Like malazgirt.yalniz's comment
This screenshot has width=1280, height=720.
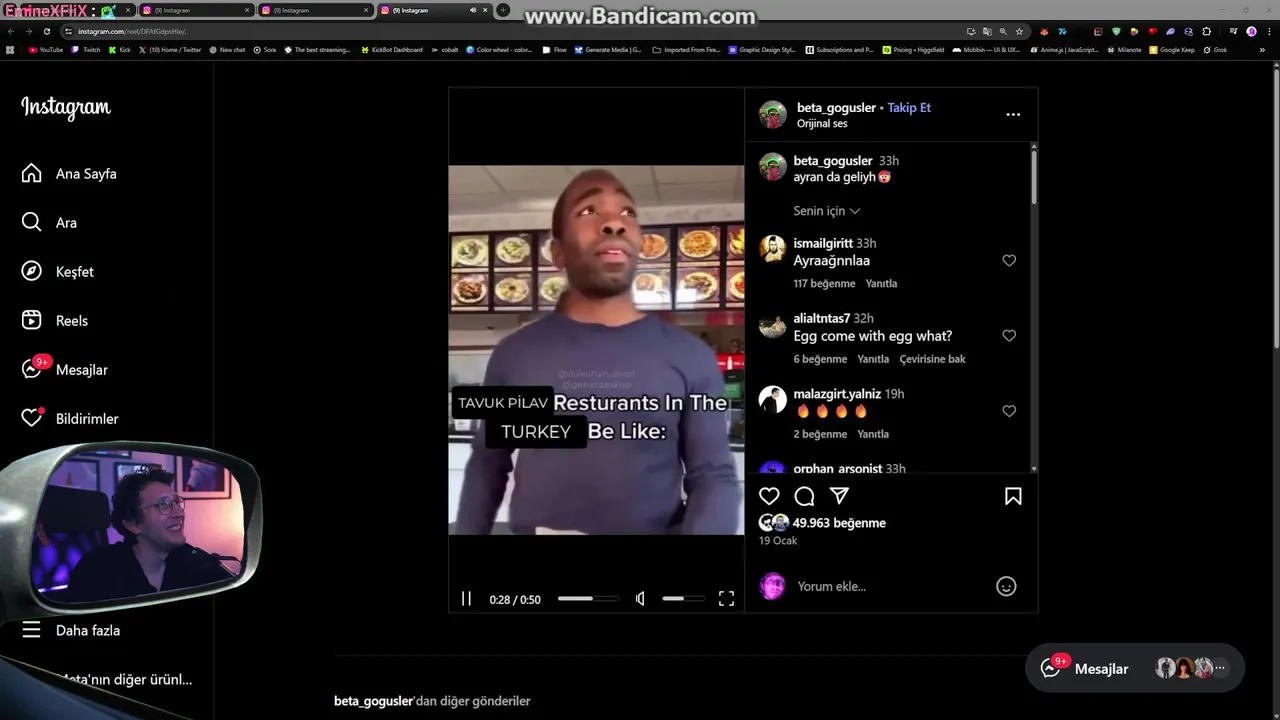(1009, 411)
